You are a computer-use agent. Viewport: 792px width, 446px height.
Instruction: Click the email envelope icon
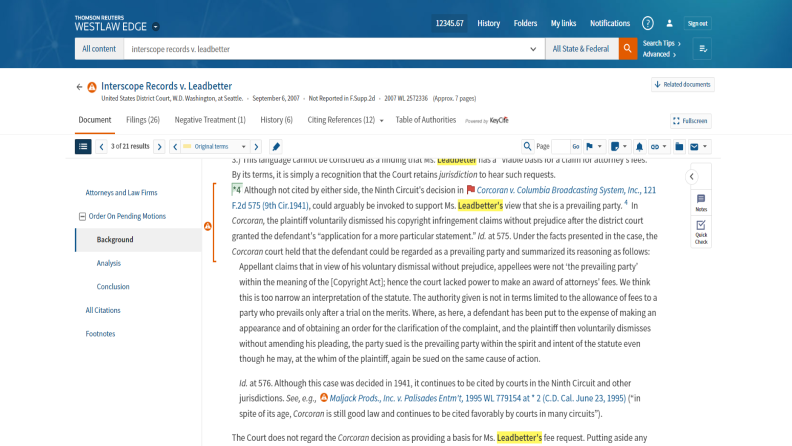(695, 146)
